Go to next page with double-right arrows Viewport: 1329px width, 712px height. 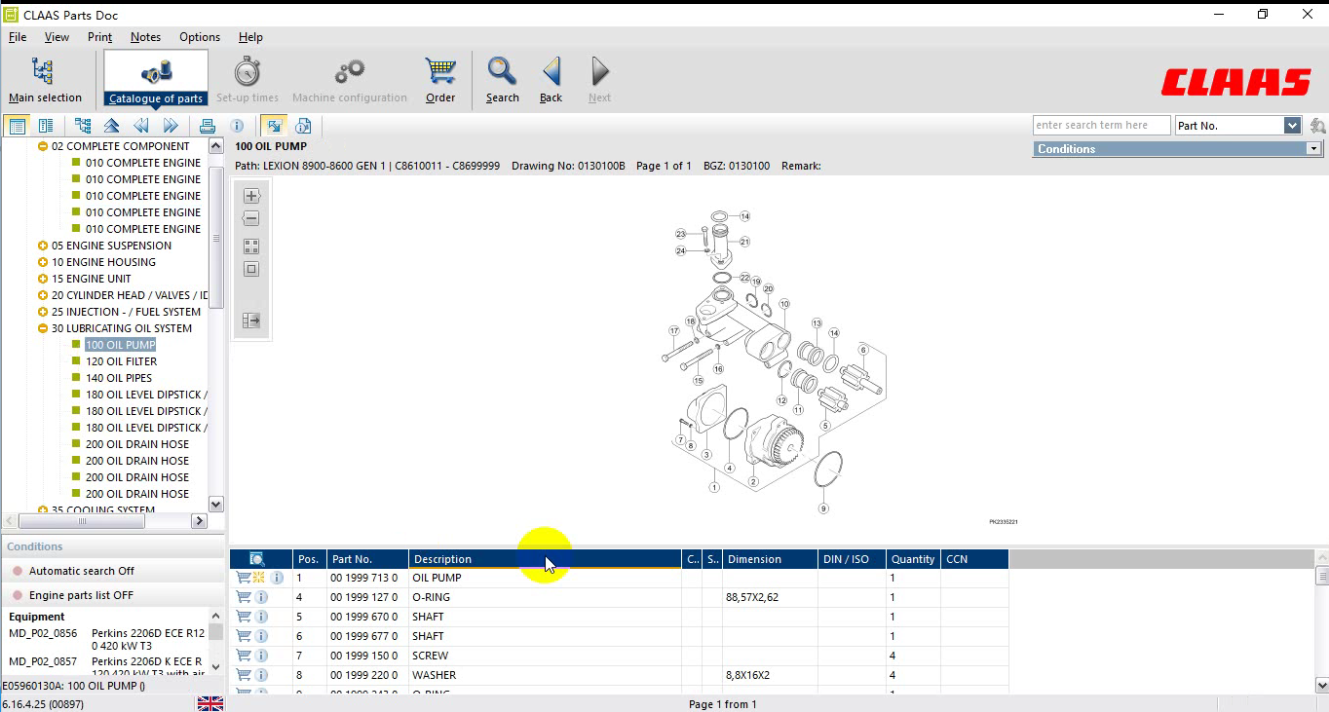(171, 126)
